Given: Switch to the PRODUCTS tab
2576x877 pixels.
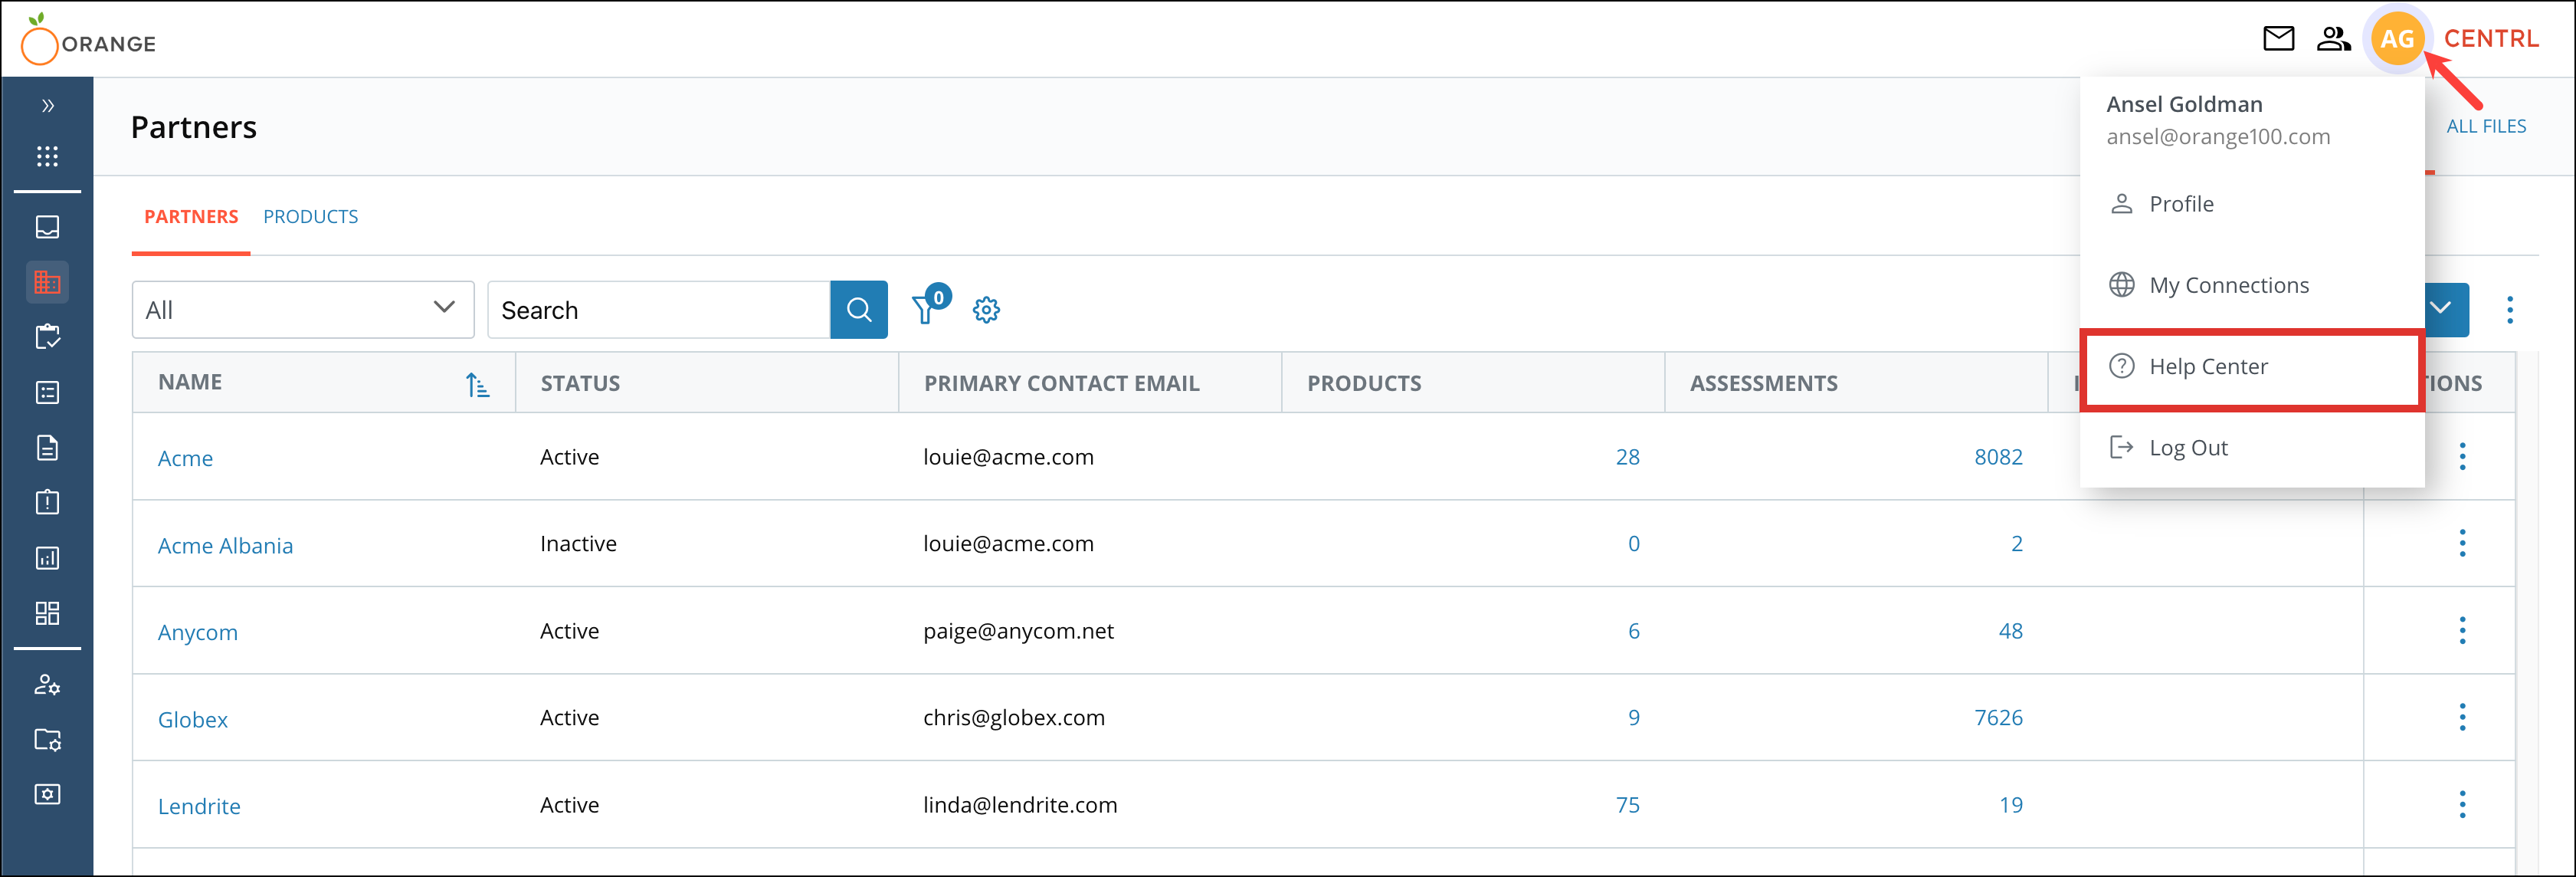Looking at the screenshot, I should click(310, 217).
